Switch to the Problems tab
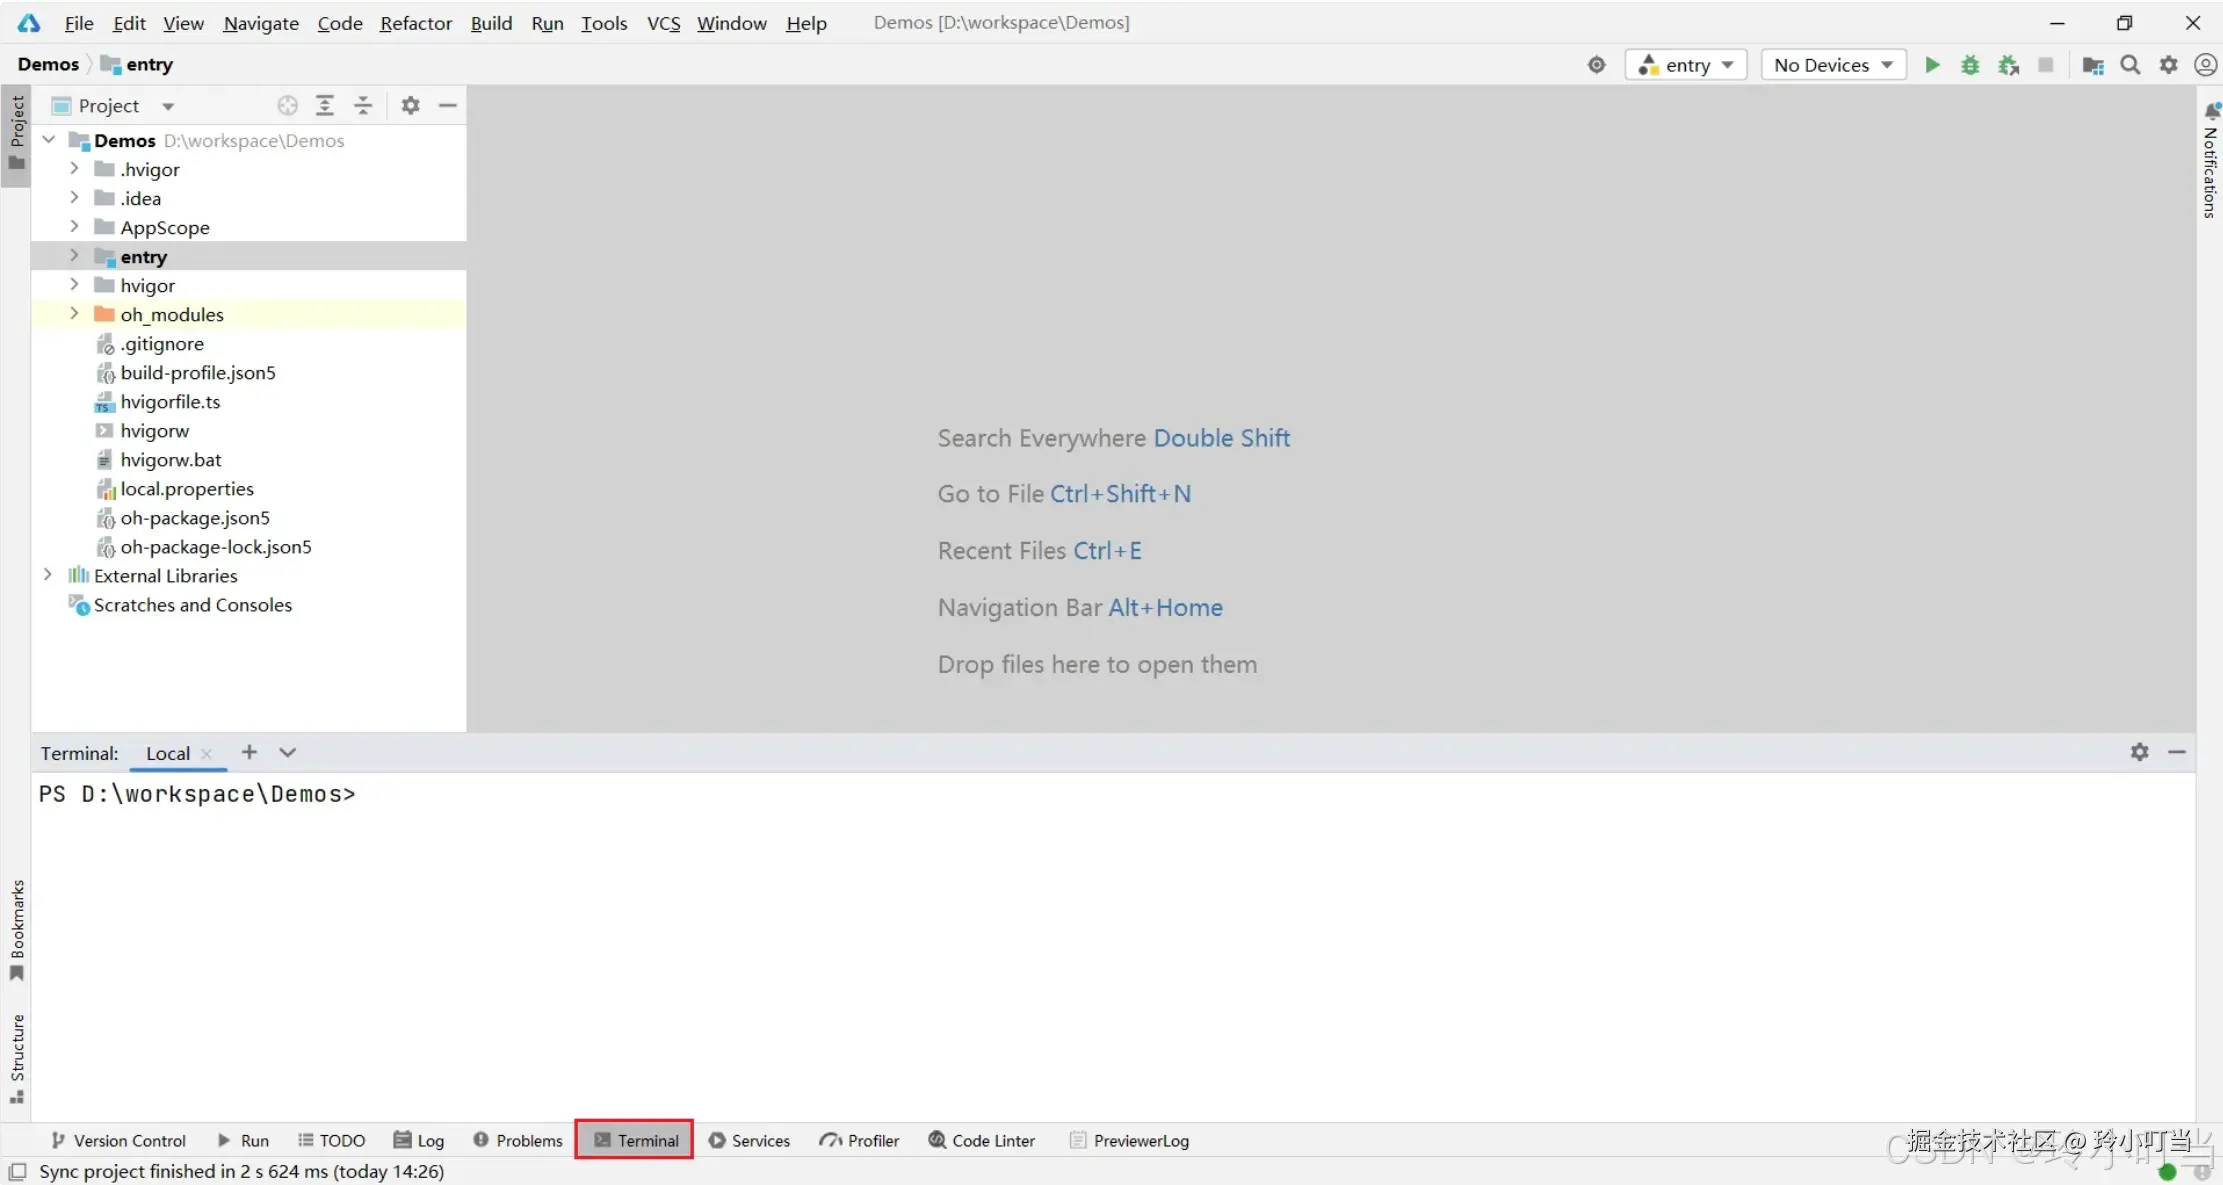Viewport: 2223px width, 1185px height. [x=518, y=1140]
